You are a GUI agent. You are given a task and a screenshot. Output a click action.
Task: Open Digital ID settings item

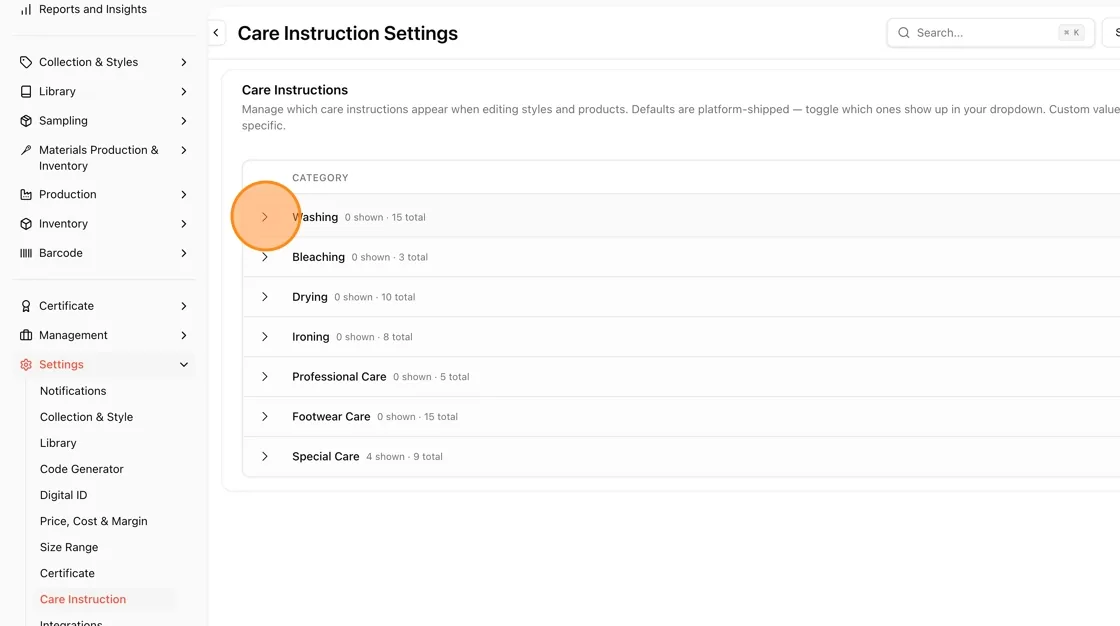click(64, 495)
